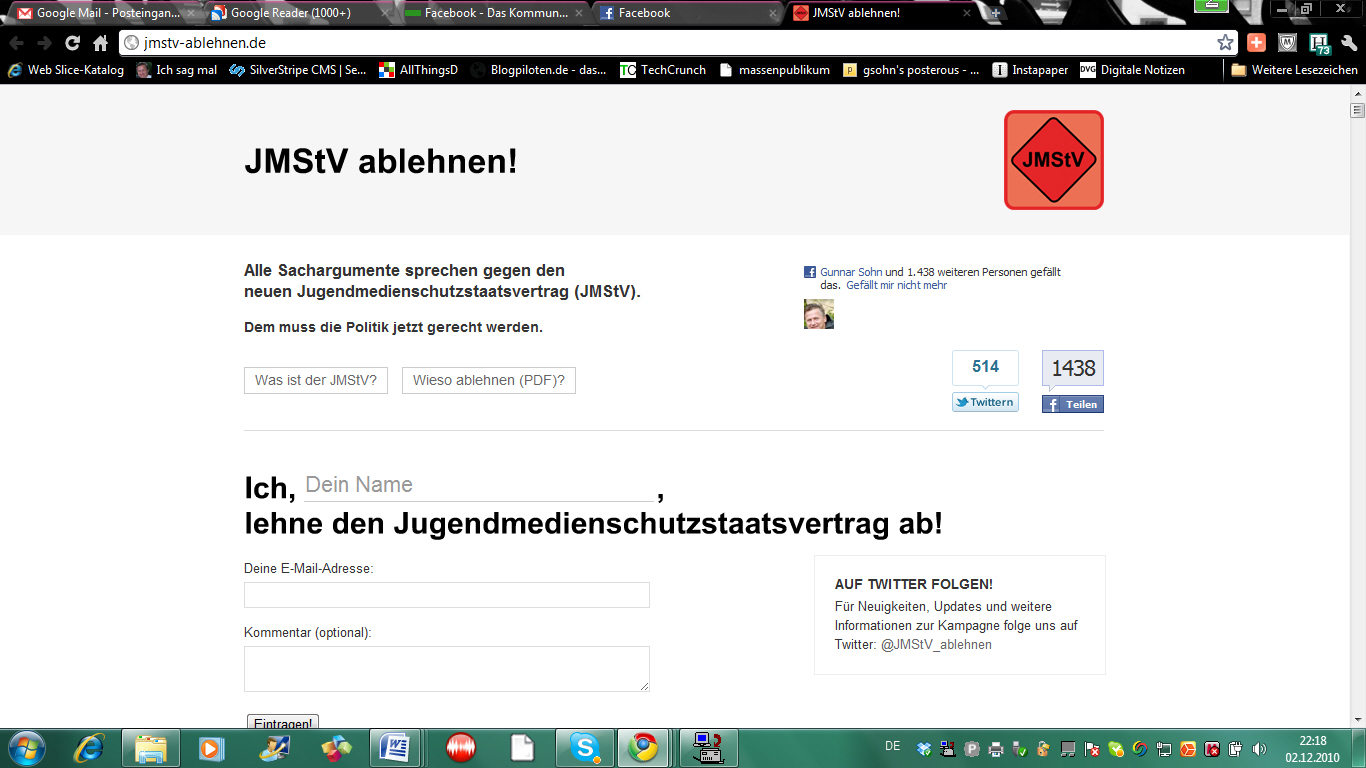Click the orange plus extension icon
Screen dimensions: 1366x768
1257,43
